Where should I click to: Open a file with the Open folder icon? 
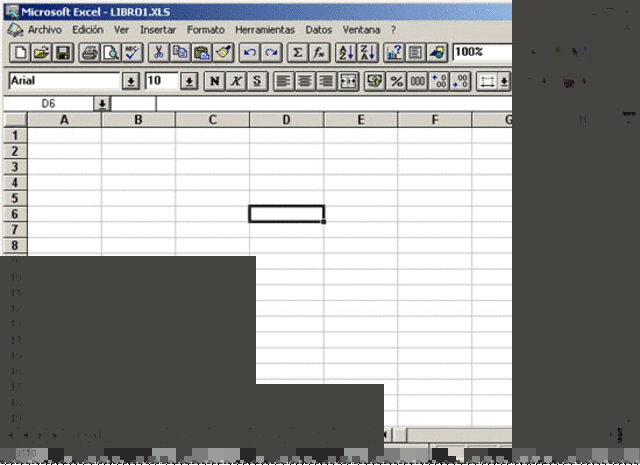pos(41,53)
